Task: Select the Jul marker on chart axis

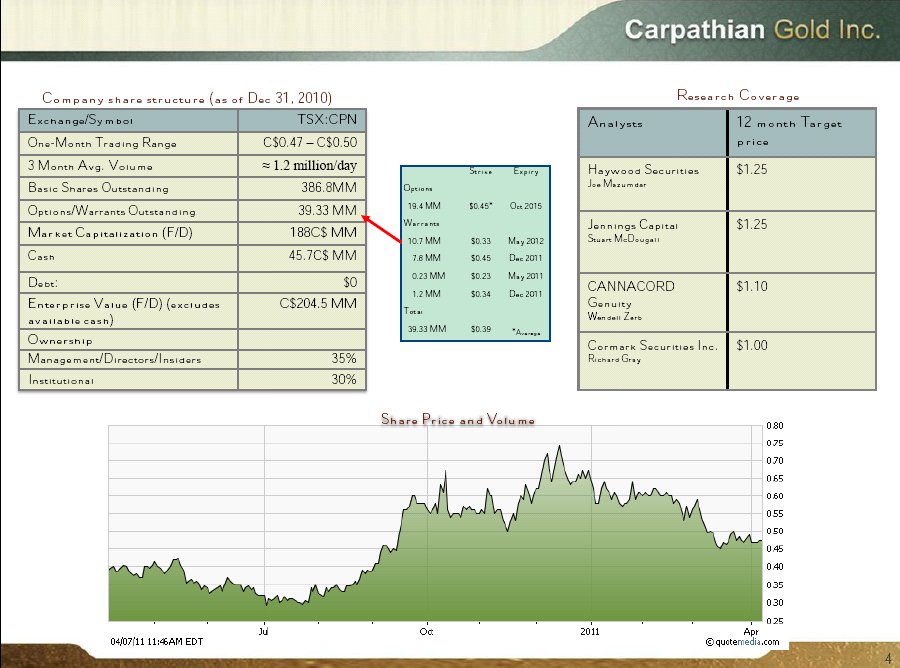Action: coord(264,631)
